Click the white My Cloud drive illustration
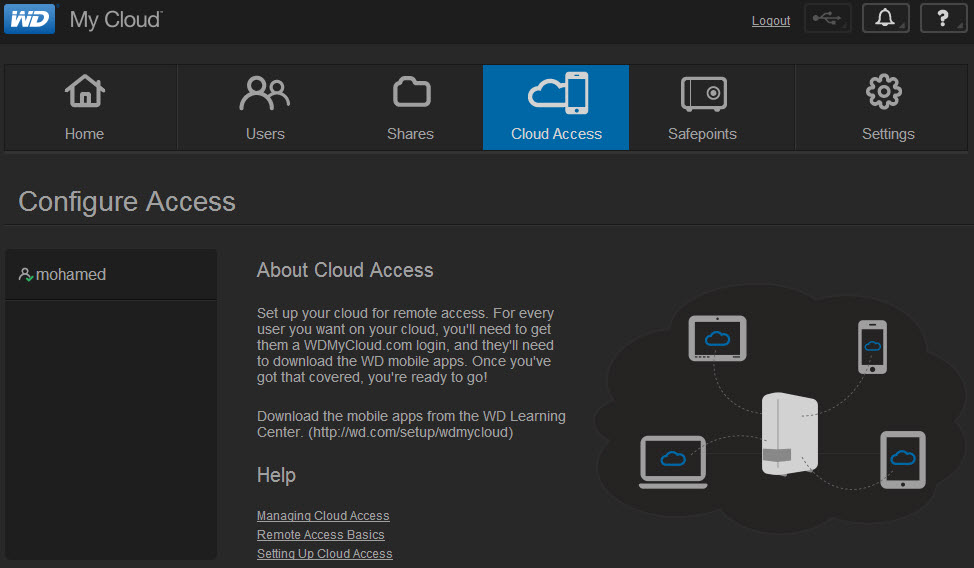 coord(790,434)
